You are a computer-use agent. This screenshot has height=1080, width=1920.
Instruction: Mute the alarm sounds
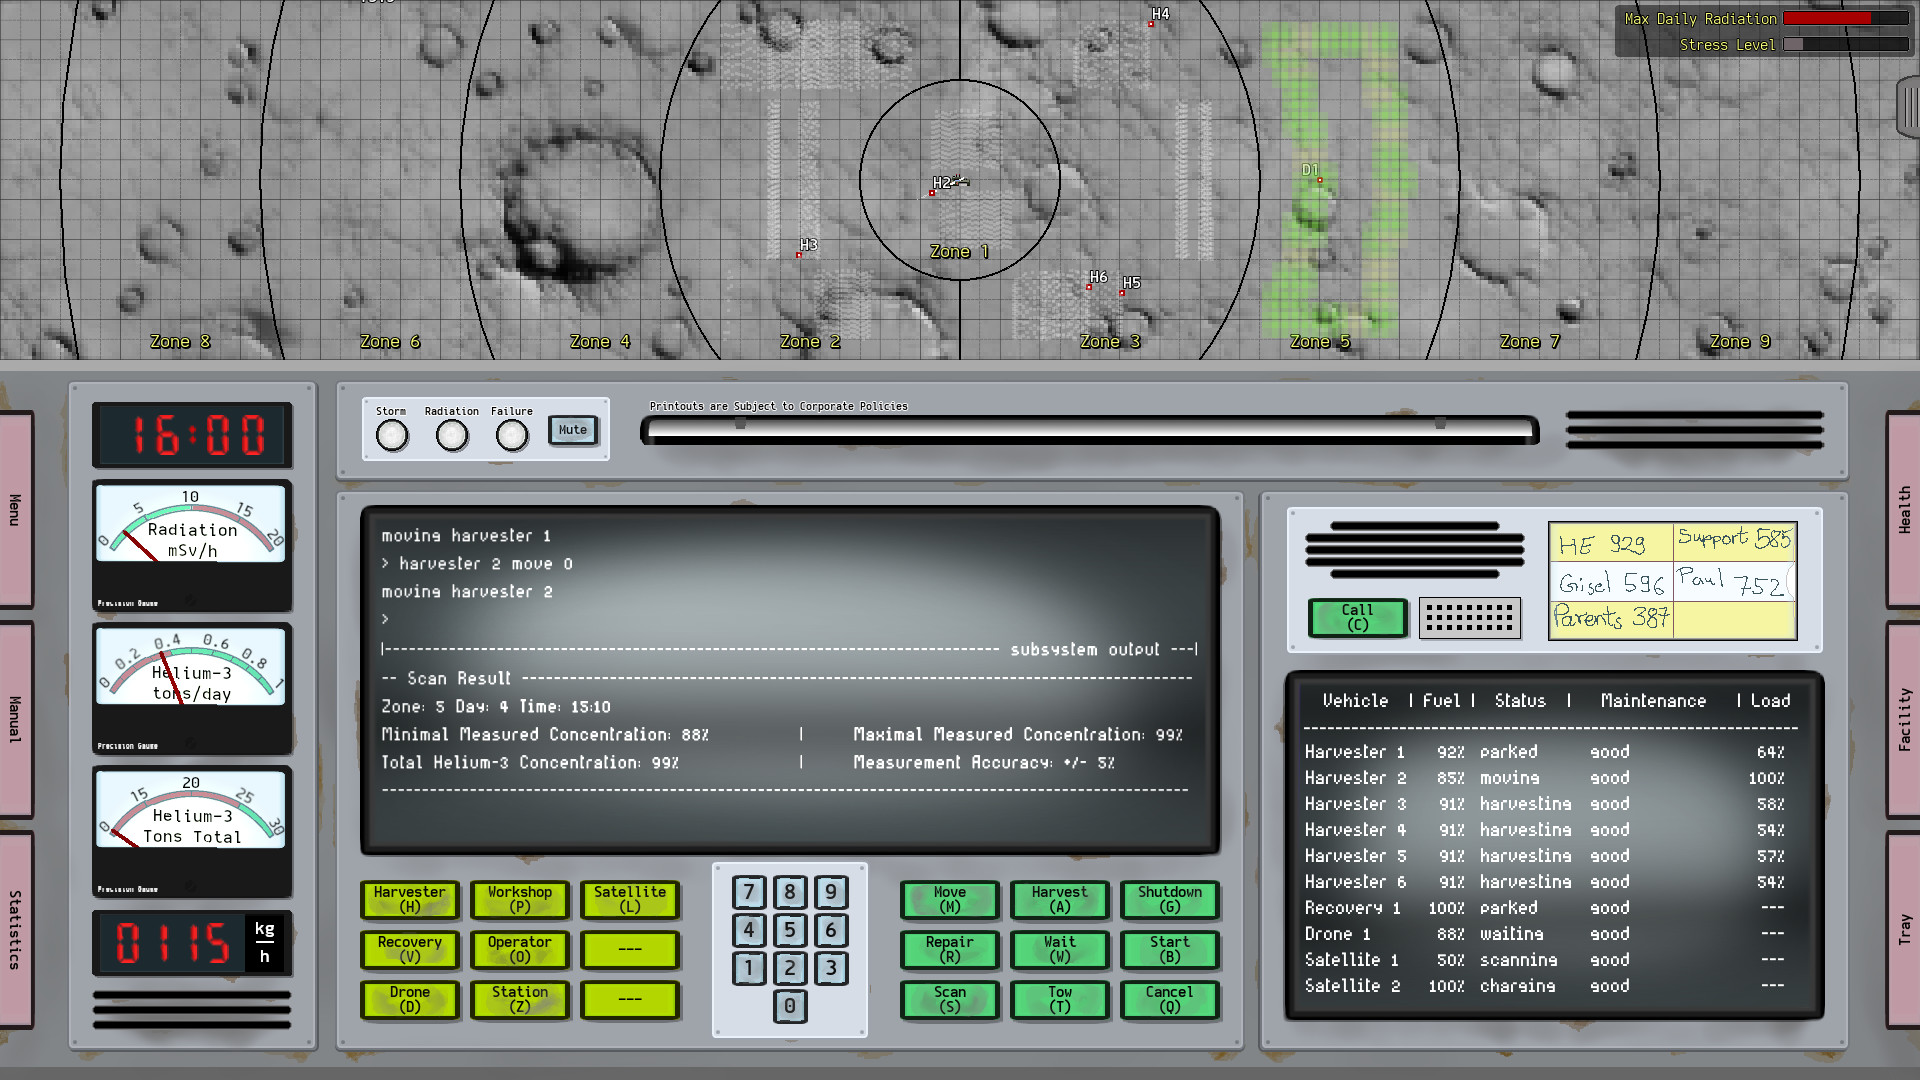click(572, 430)
